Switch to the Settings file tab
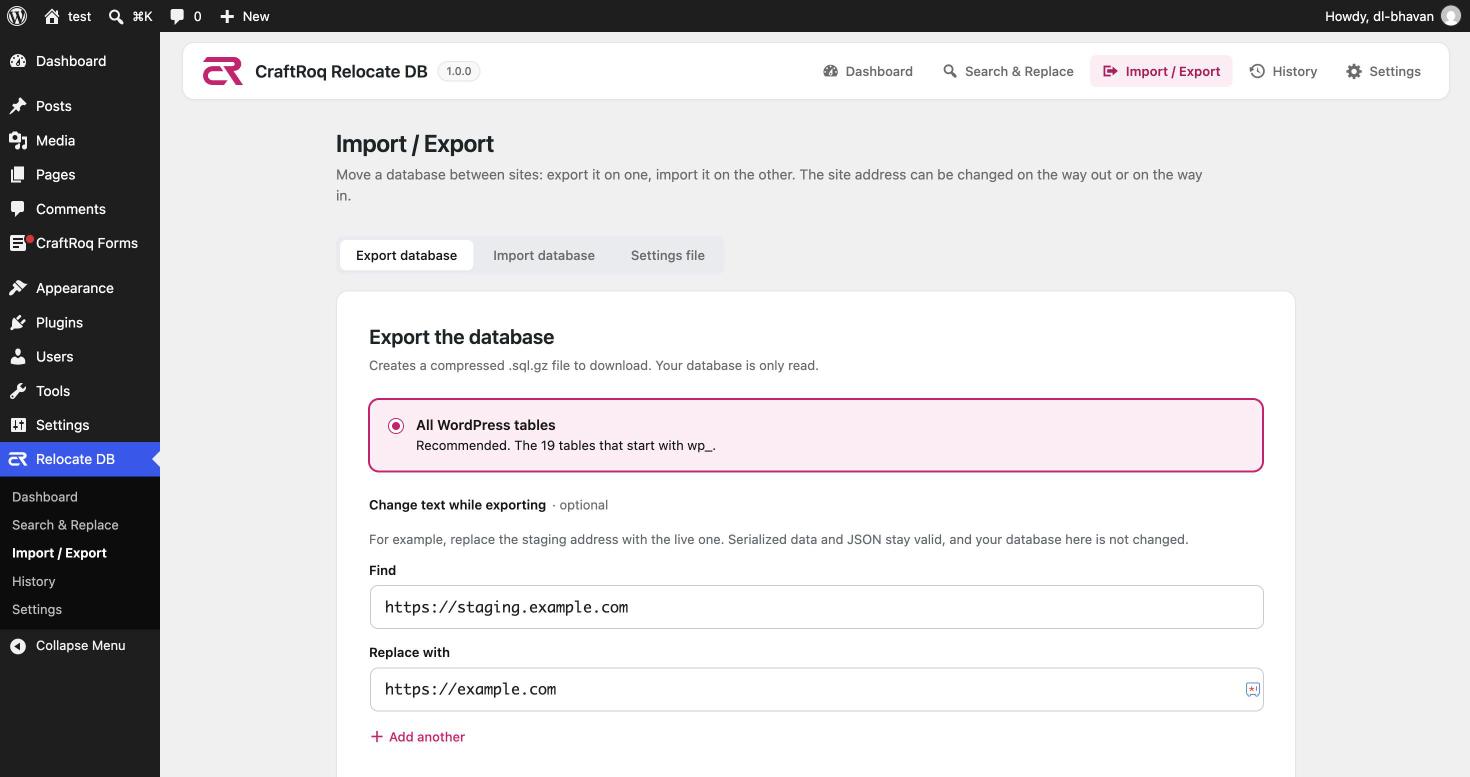1470x777 pixels. [x=668, y=255]
